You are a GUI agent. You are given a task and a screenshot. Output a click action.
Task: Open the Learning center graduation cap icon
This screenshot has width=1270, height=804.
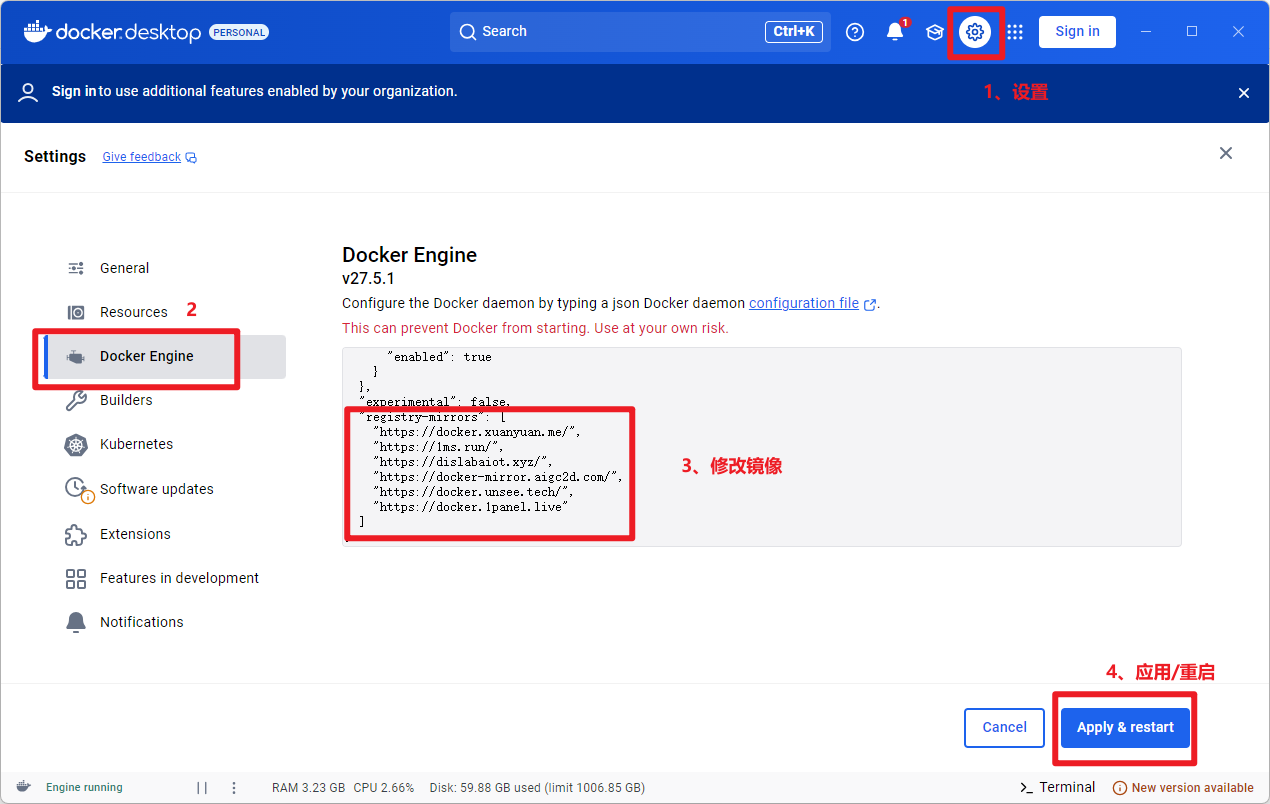point(935,32)
